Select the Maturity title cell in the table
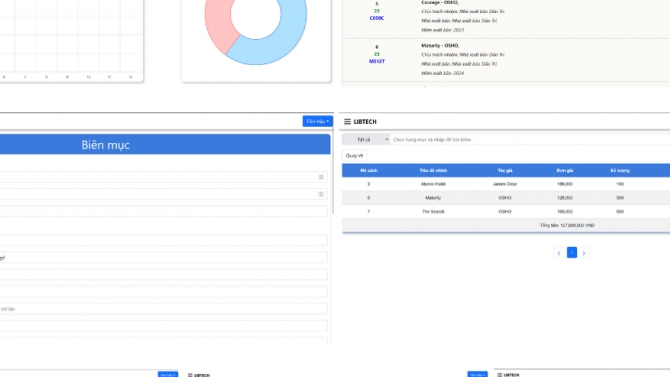670x377 pixels. (433, 198)
